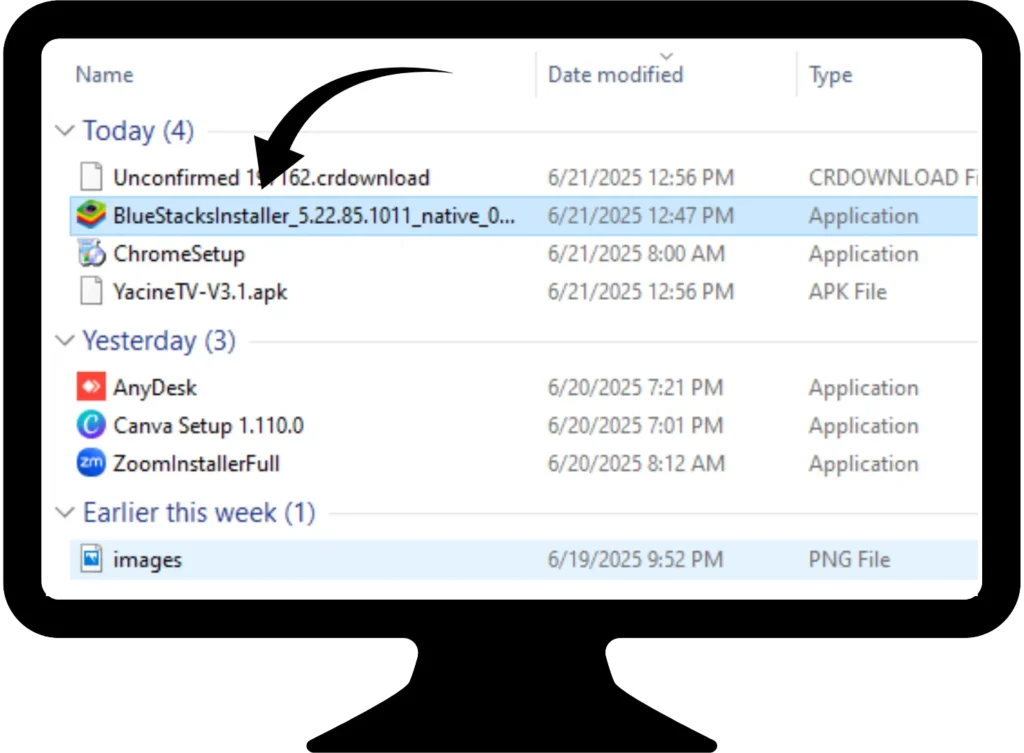Screen dimensions: 1024x753
Task: Select Canva Setup 1.110.0 file name
Action: tap(208, 426)
